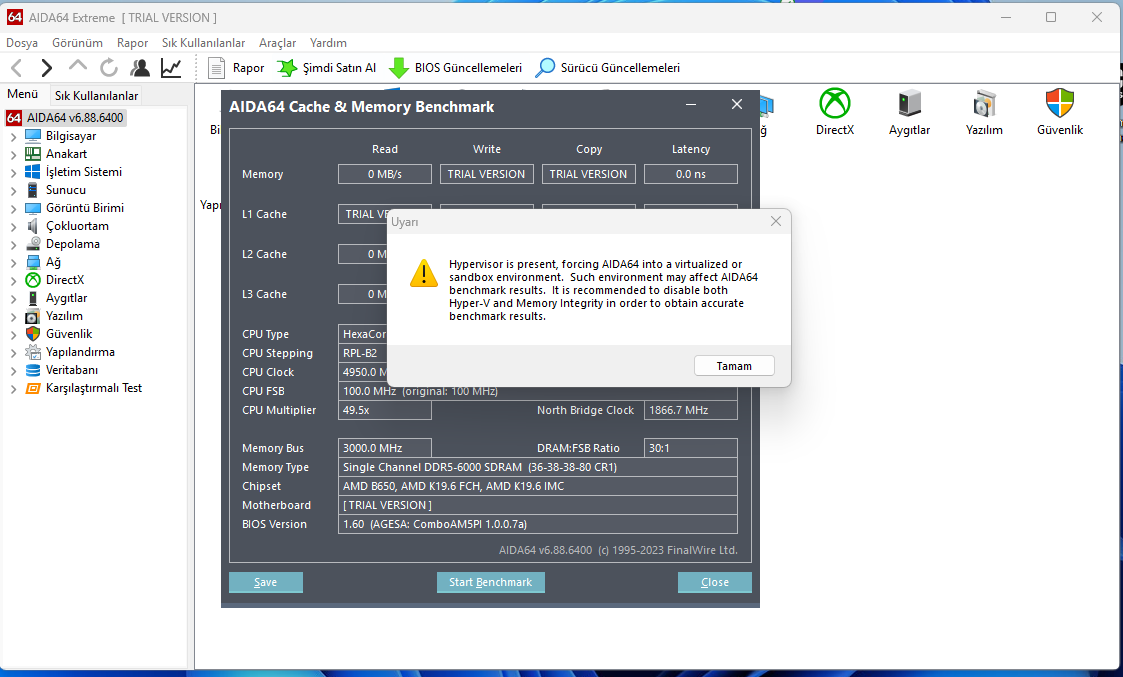The width and height of the screenshot is (1123, 677).
Task: Click the Start Benchmark button
Action: [491, 582]
